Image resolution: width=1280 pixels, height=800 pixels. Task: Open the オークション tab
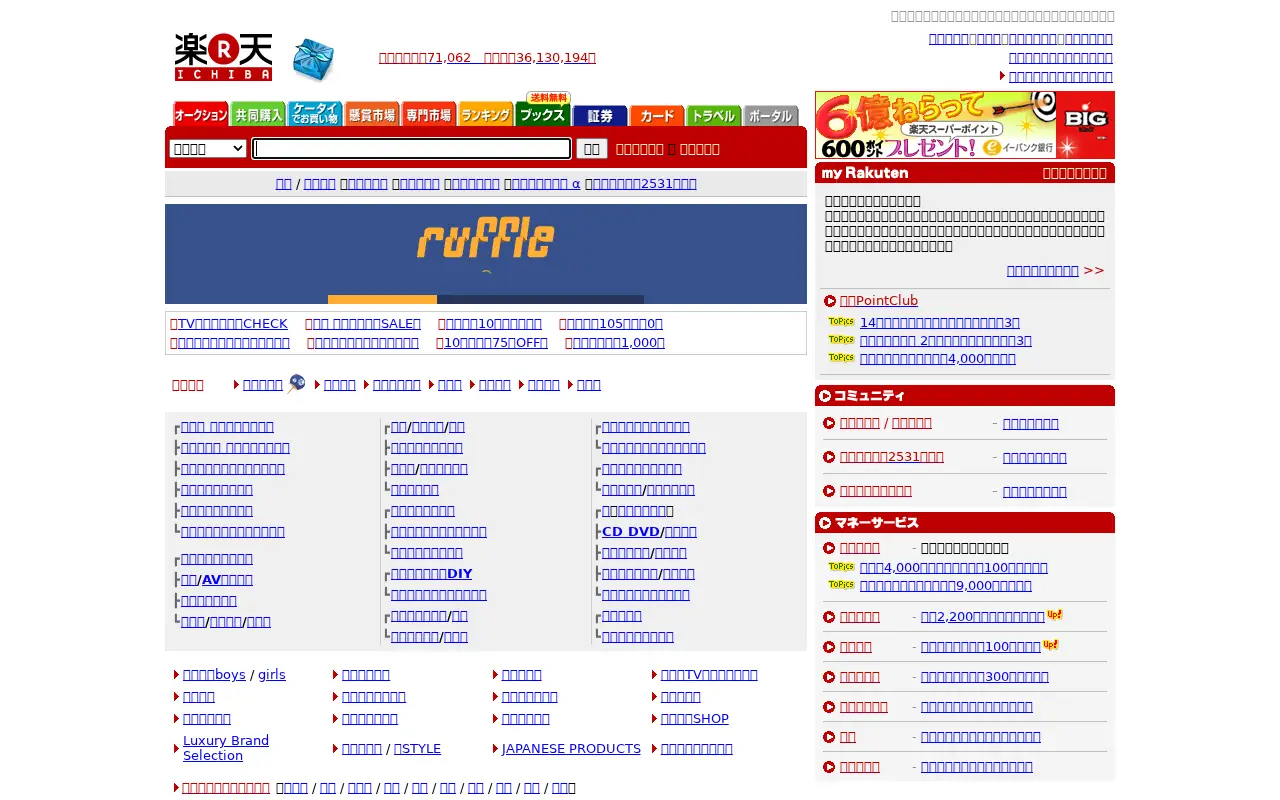[x=201, y=115]
